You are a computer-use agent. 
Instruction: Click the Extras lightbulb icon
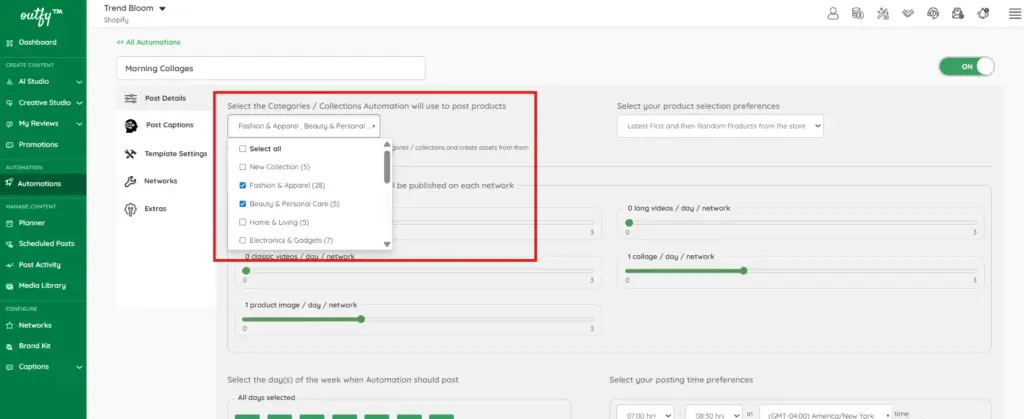[x=130, y=209]
